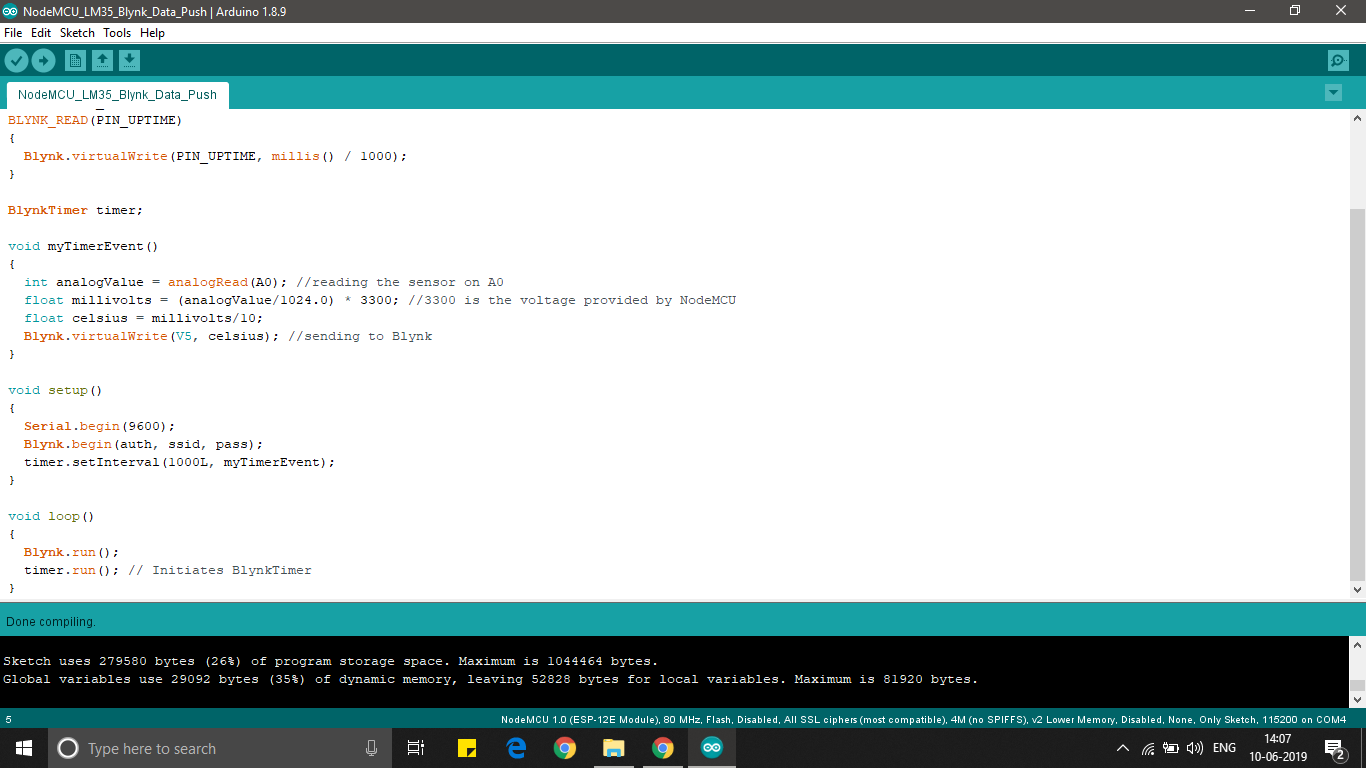
Task: Click the 'void myTimerEvent()' line
Action: click(83, 246)
